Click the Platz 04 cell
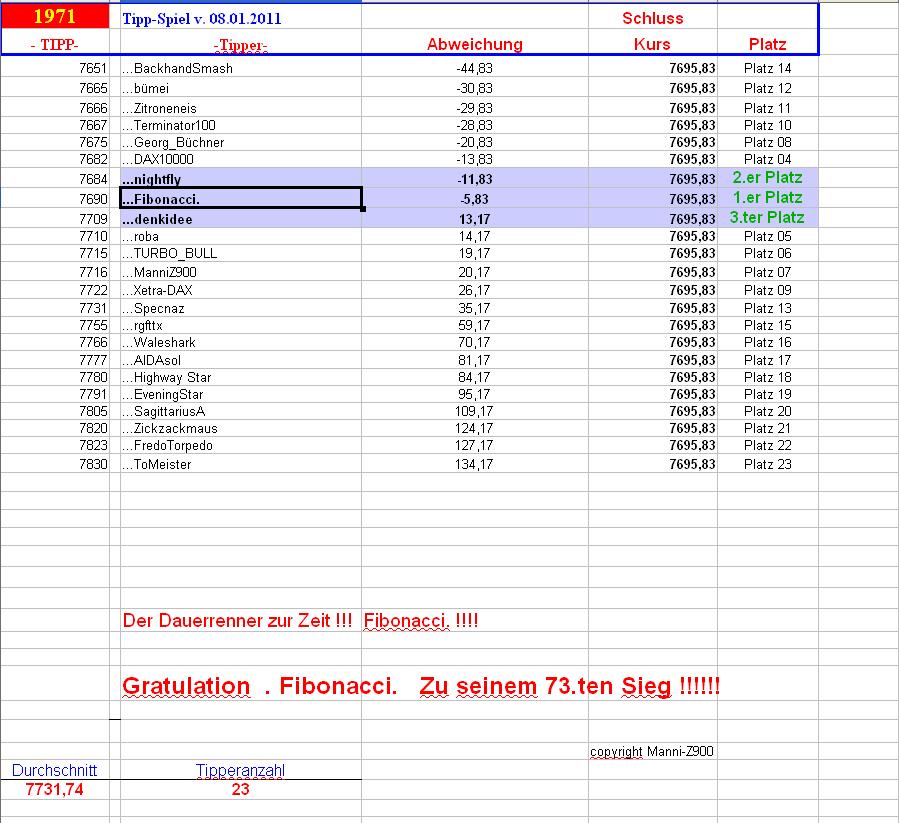This screenshot has height=823, width=899. [x=767, y=159]
